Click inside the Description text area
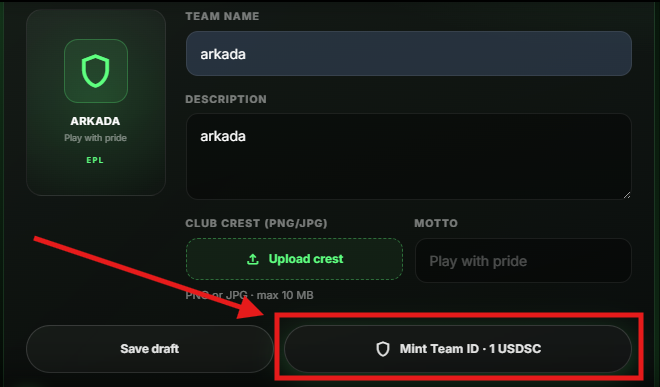The width and height of the screenshot is (660, 387). coord(409,156)
